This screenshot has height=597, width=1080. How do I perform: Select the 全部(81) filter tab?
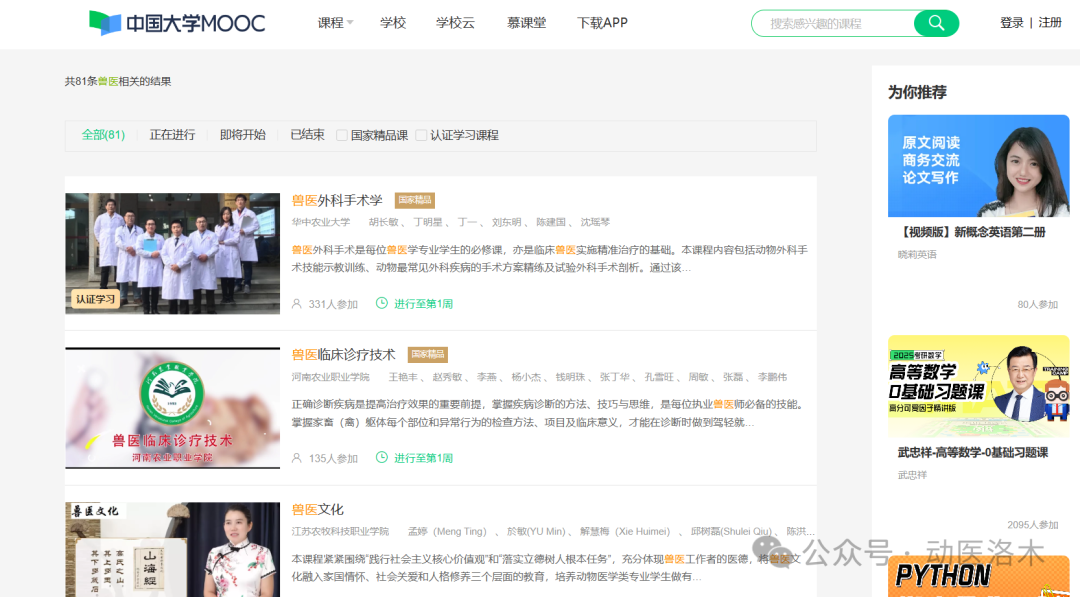click(x=103, y=135)
